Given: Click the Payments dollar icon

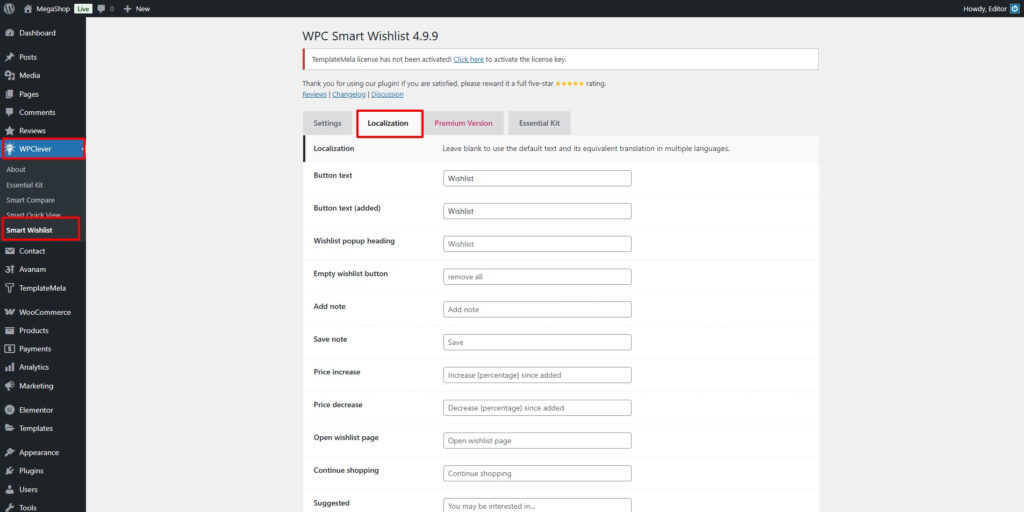Looking at the screenshot, I should click(10, 349).
